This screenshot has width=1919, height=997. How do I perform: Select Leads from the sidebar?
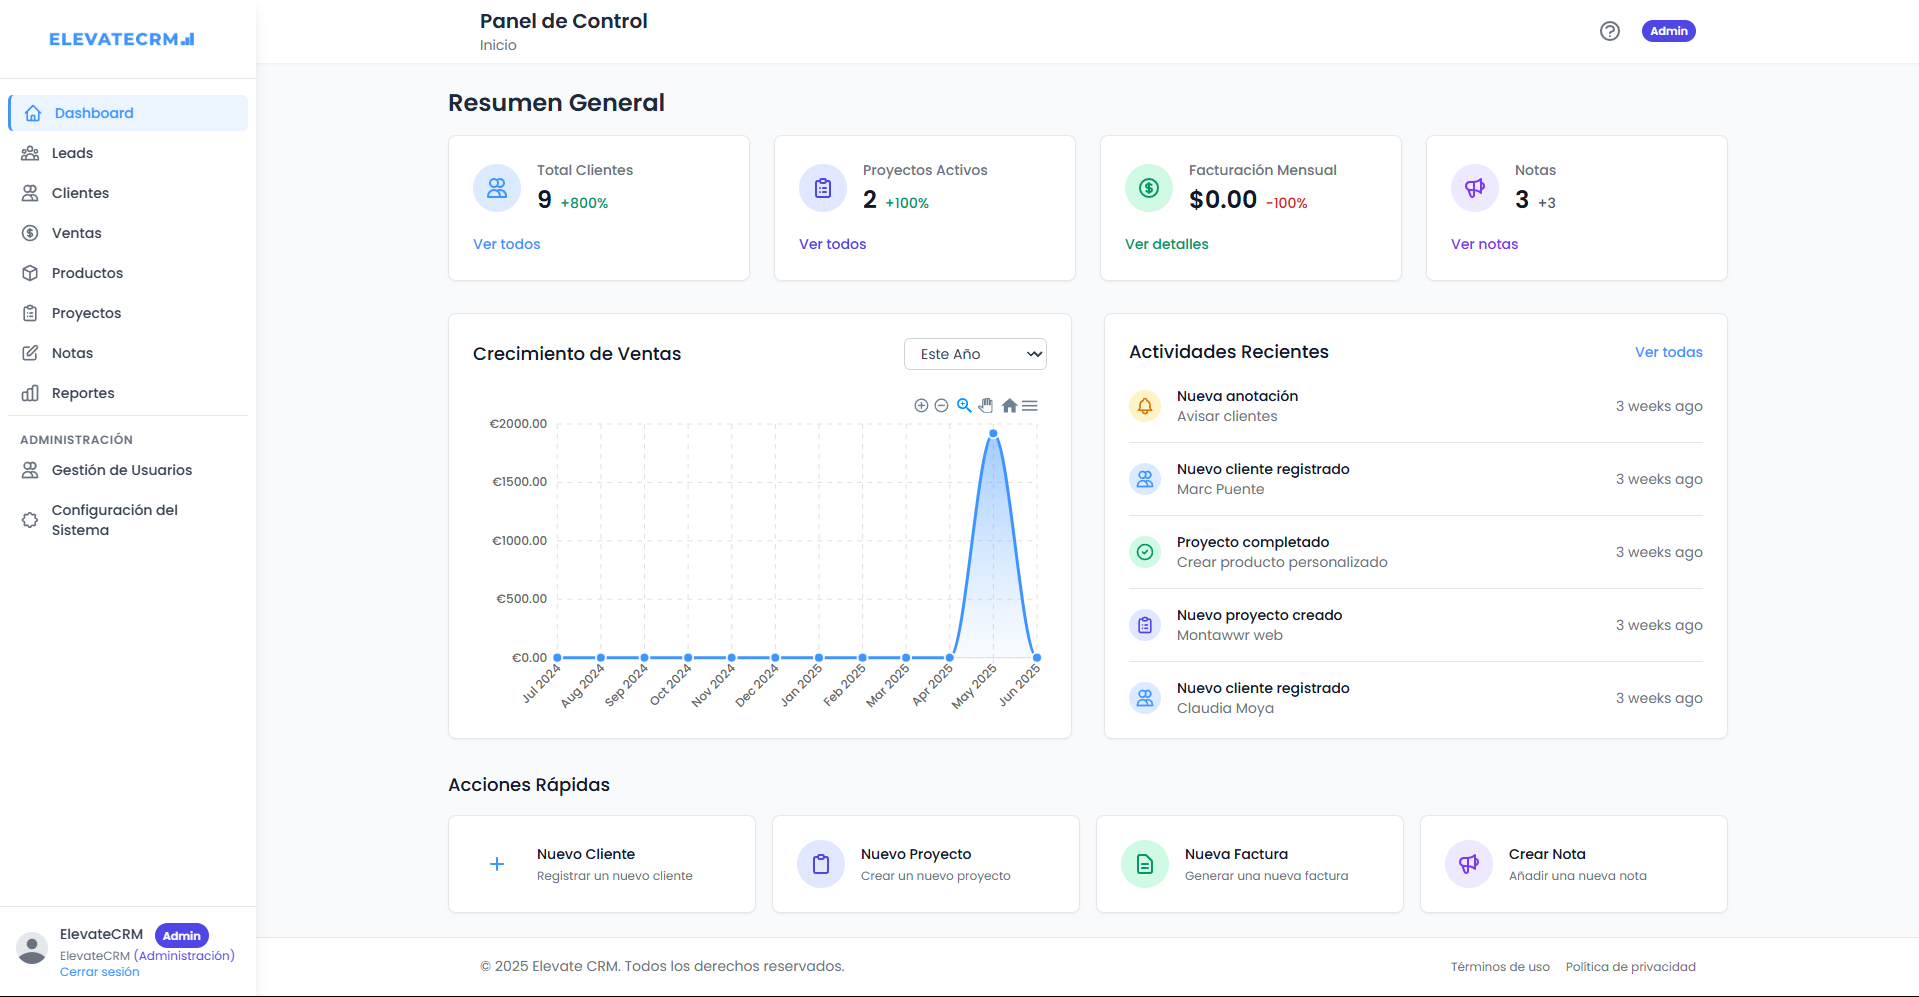click(71, 152)
